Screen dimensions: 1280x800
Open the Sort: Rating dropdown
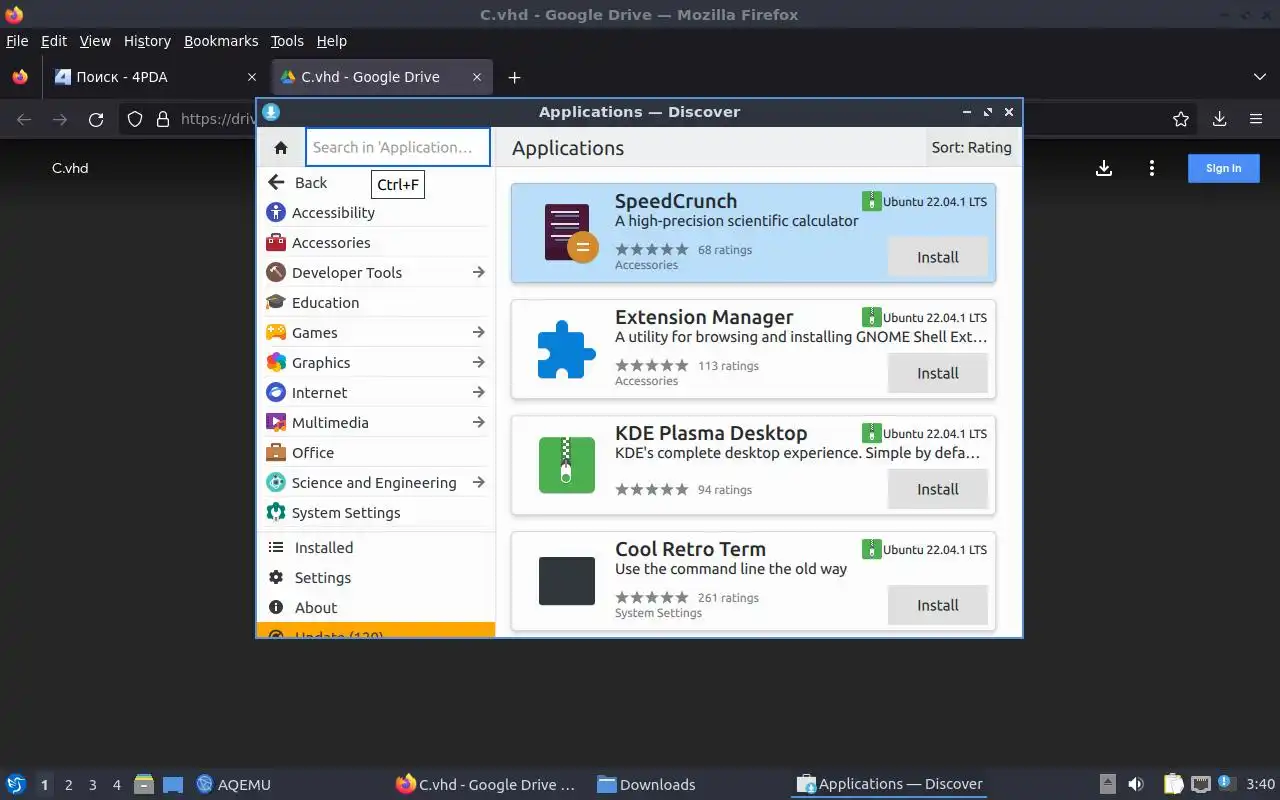971,147
